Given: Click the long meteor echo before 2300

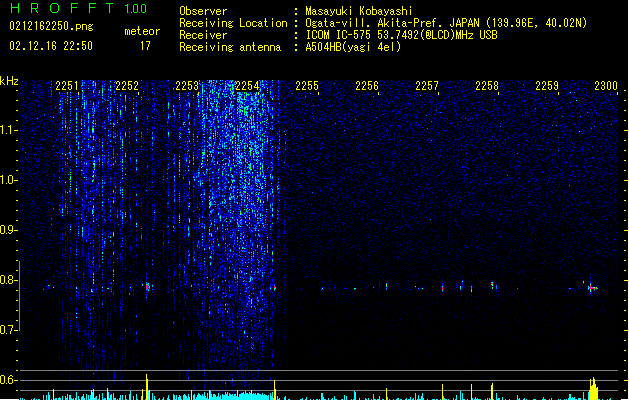Looking at the screenshot, I should point(592,287).
